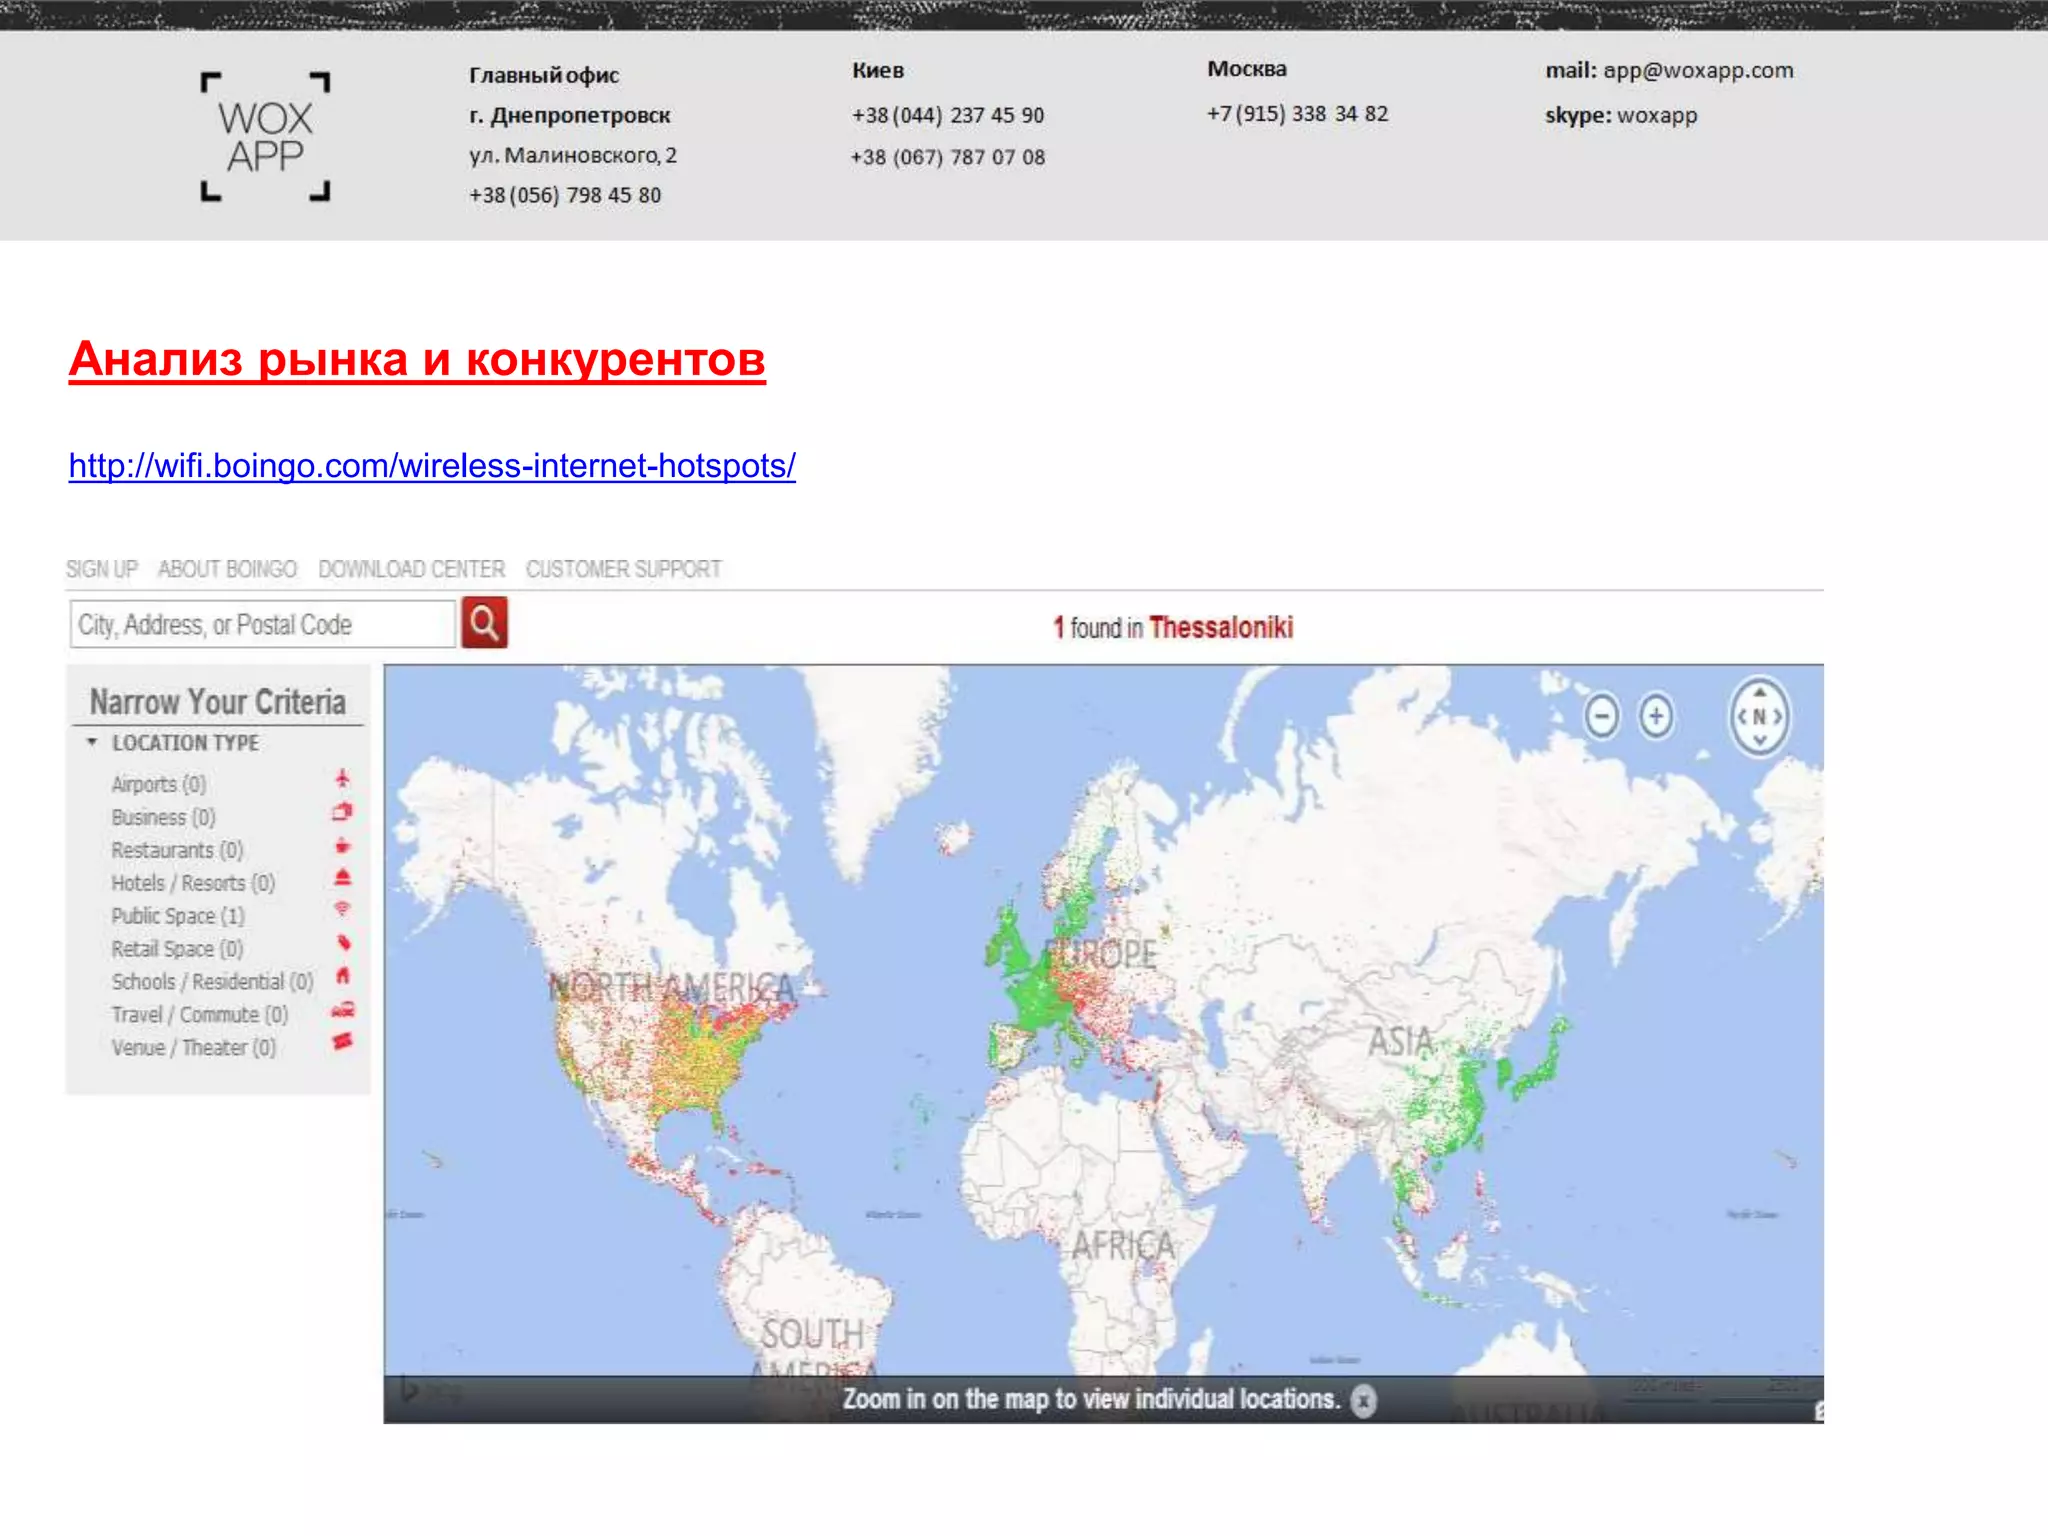Click the NORTH AMERICA label on map

[672, 988]
